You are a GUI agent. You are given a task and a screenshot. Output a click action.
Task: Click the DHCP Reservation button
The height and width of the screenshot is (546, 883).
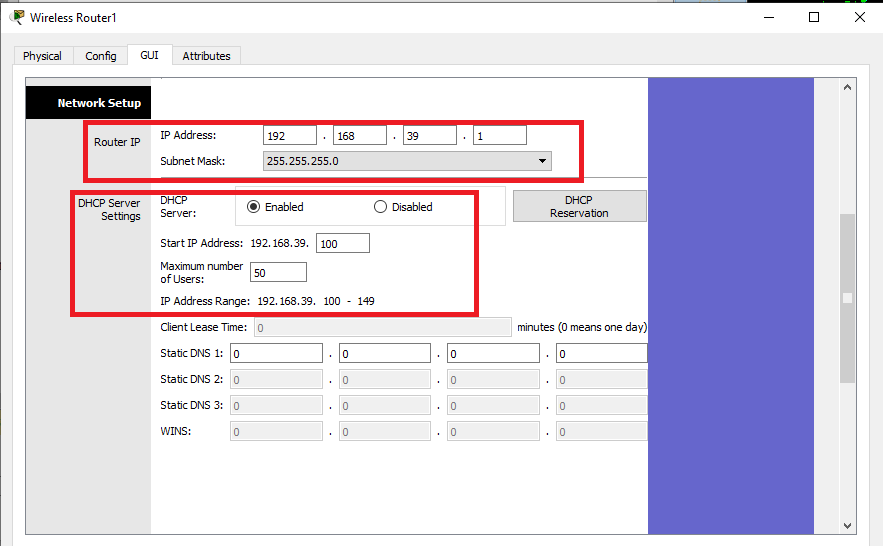[579, 206]
